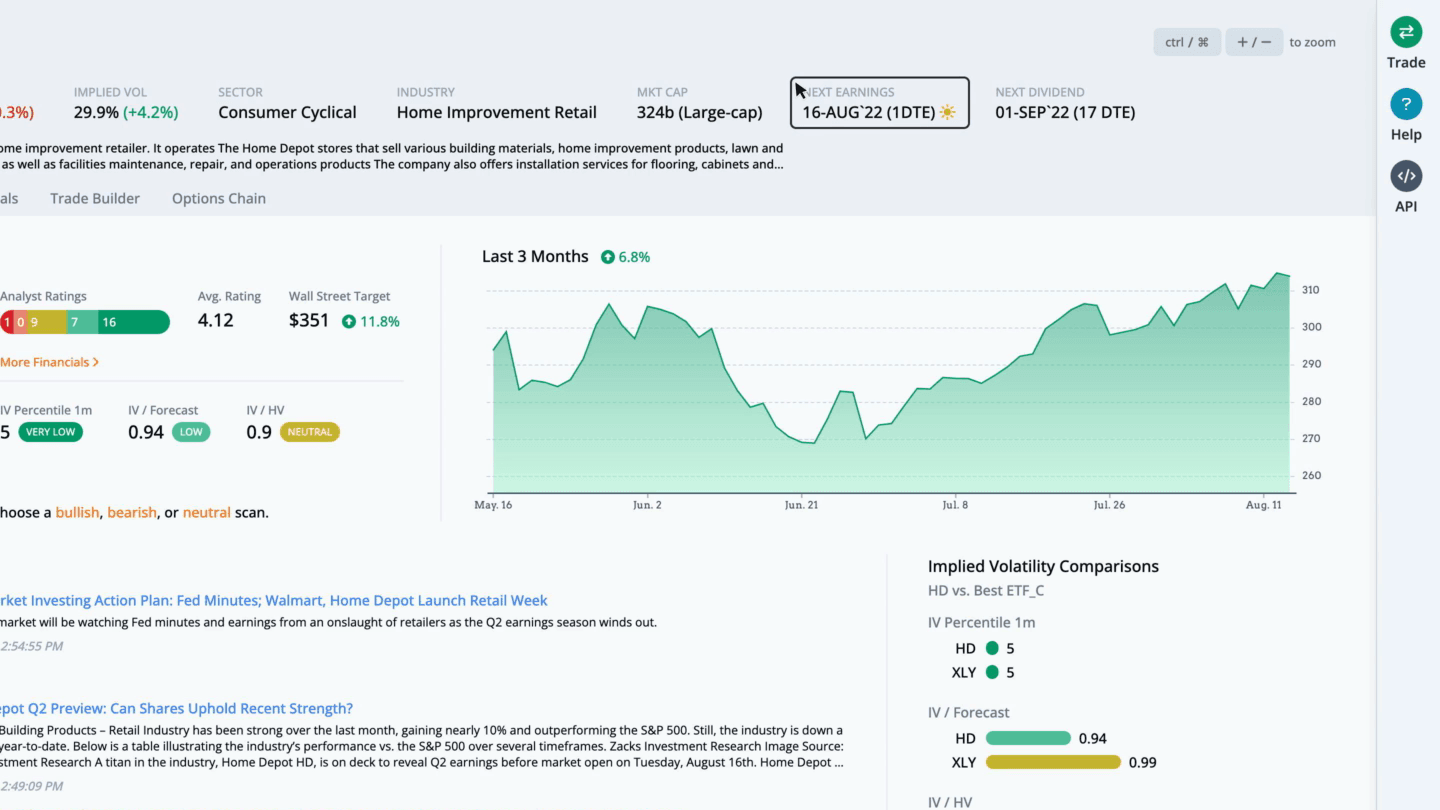Viewport: 1440px width, 810px height.
Task: Click the 2:49:09 PM article timestamp
Action: (31, 786)
